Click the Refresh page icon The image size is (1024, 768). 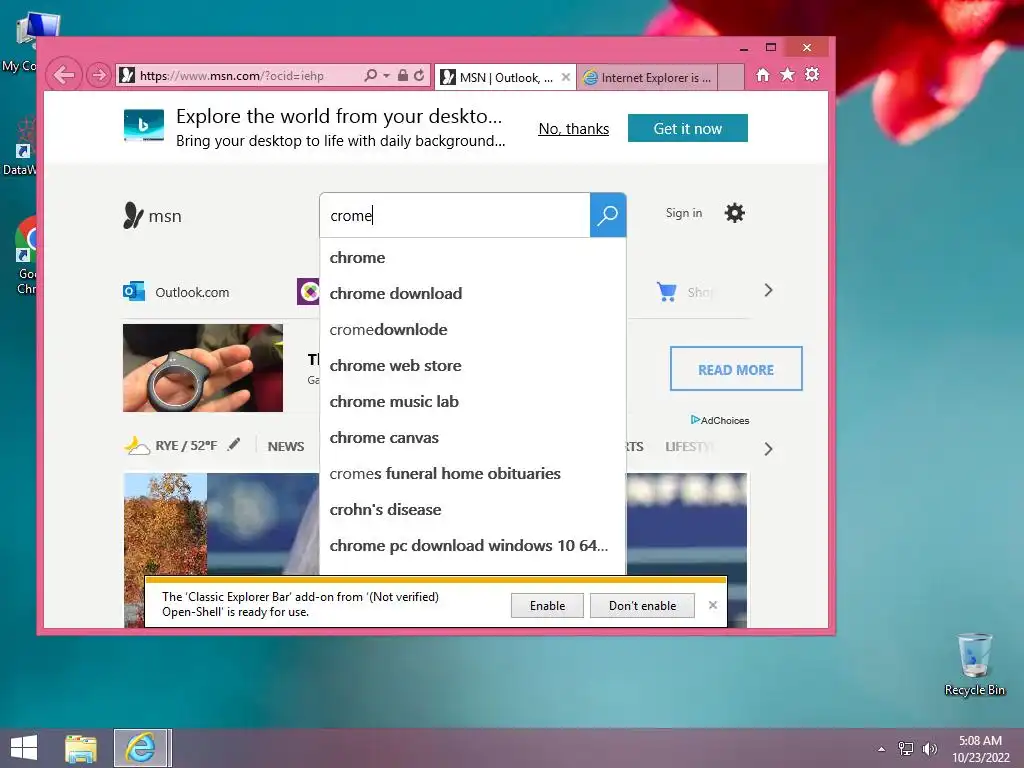(x=419, y=75)
